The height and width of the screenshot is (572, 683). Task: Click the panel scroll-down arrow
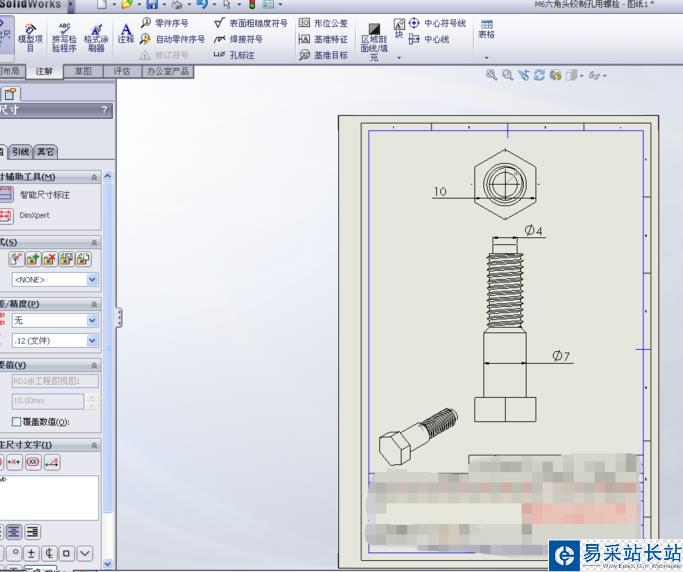(x=108, y=563)
